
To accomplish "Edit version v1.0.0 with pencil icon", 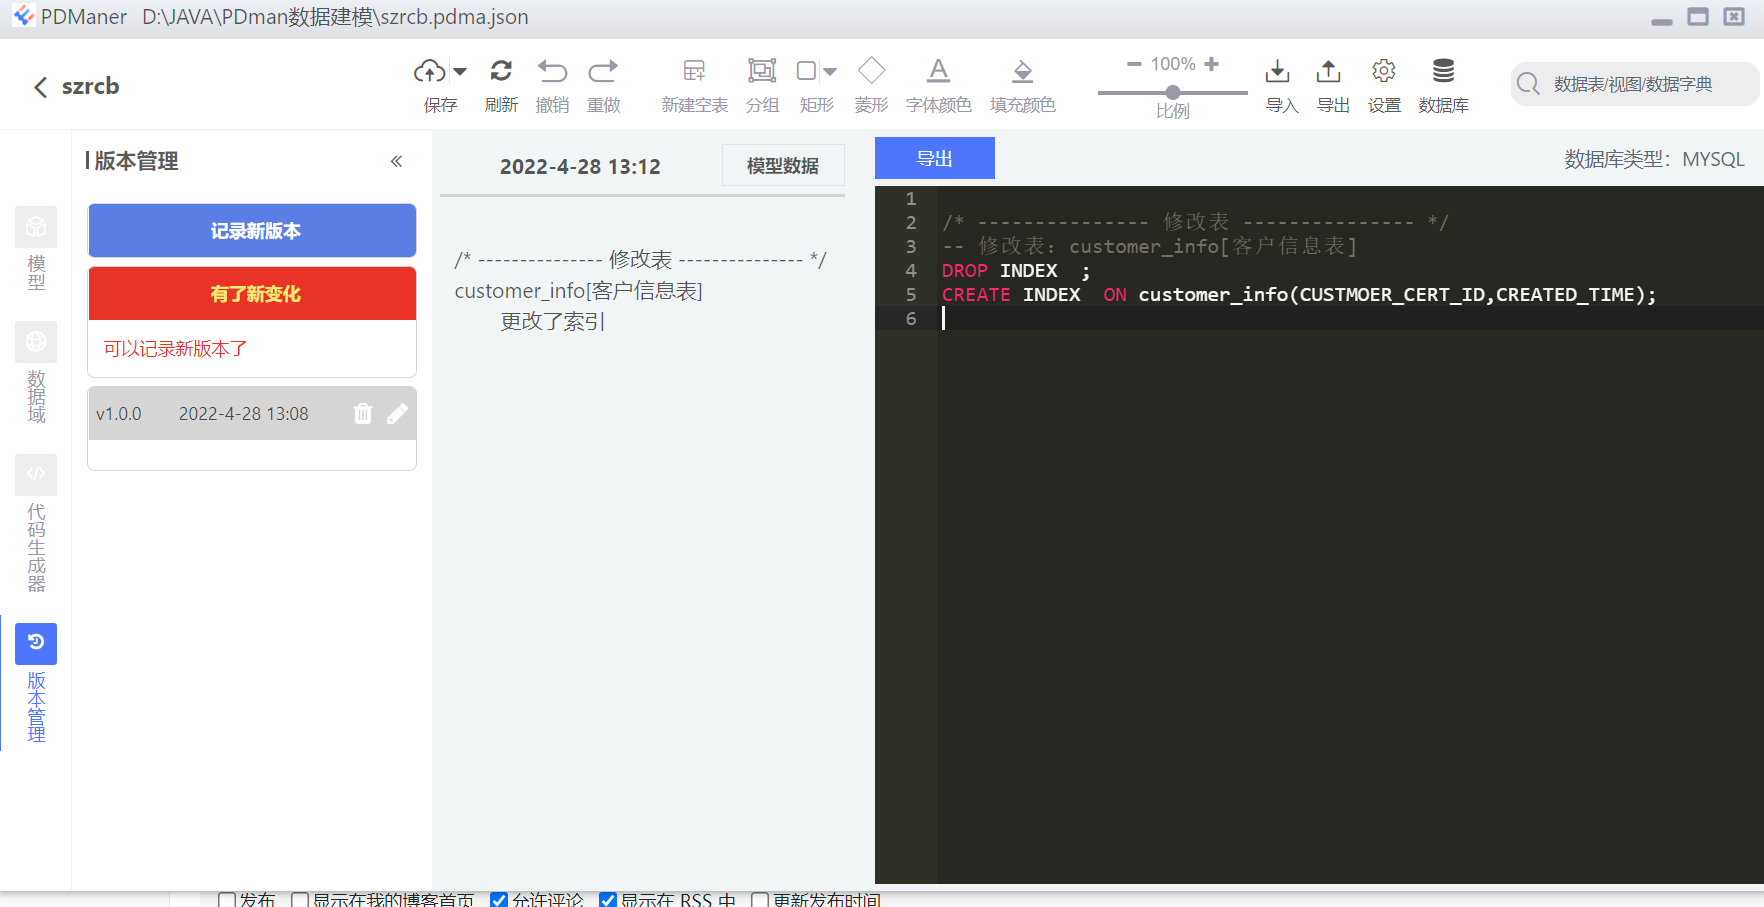I will click(398, 413).
